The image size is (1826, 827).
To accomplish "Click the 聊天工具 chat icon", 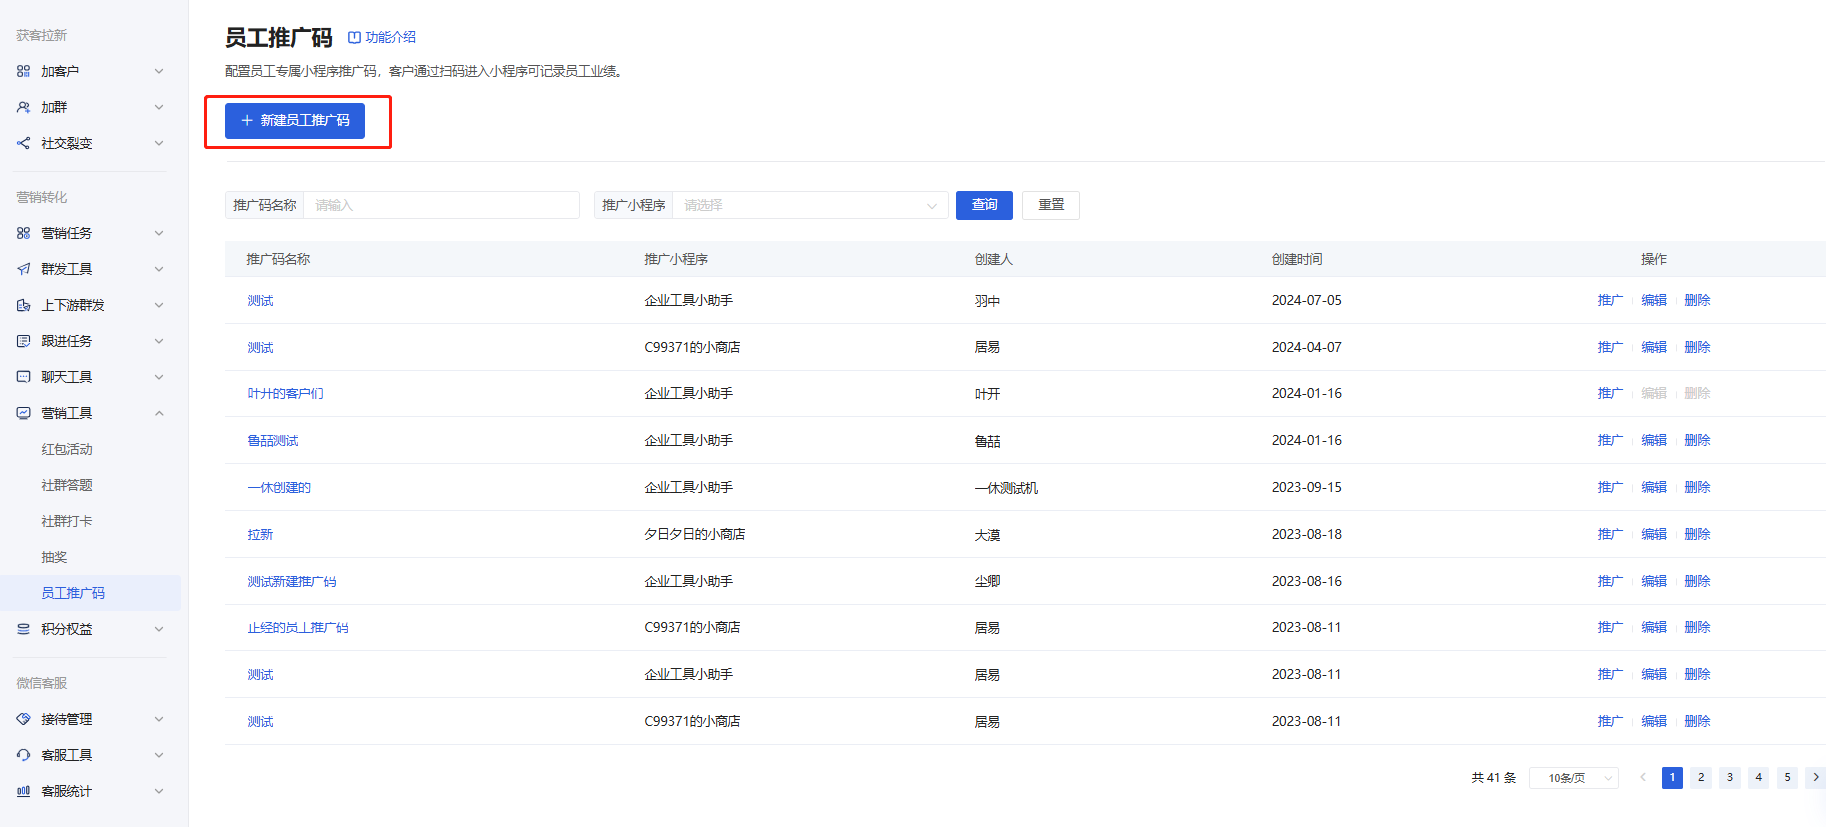I will pos(23,377).
